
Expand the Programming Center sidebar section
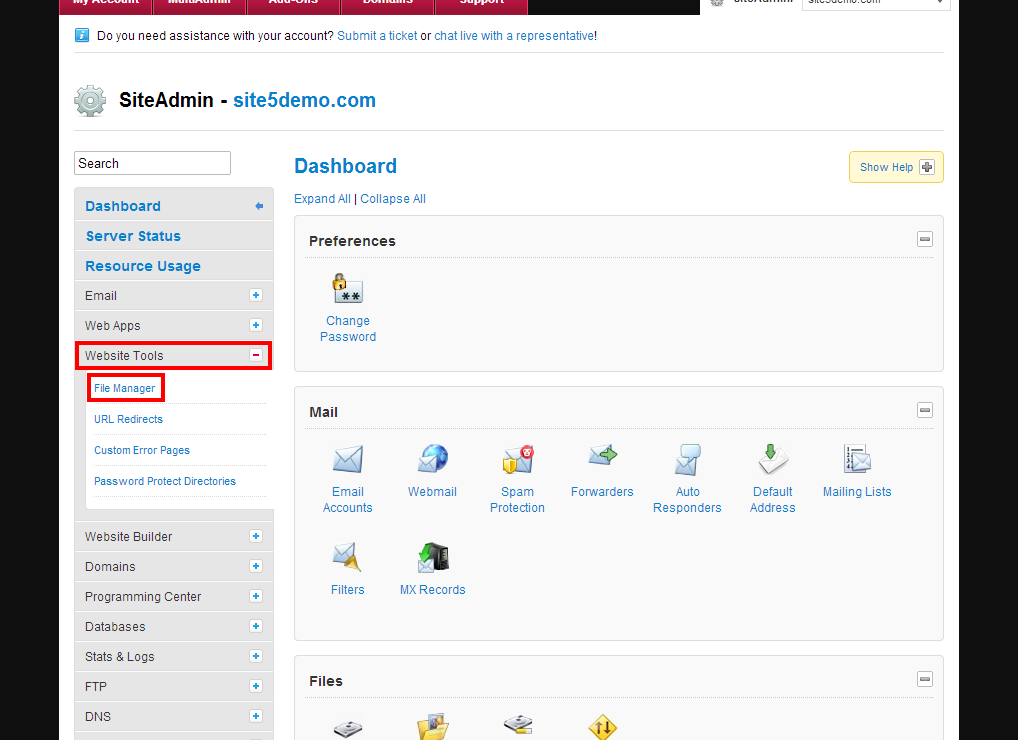[x=256, y=596]
